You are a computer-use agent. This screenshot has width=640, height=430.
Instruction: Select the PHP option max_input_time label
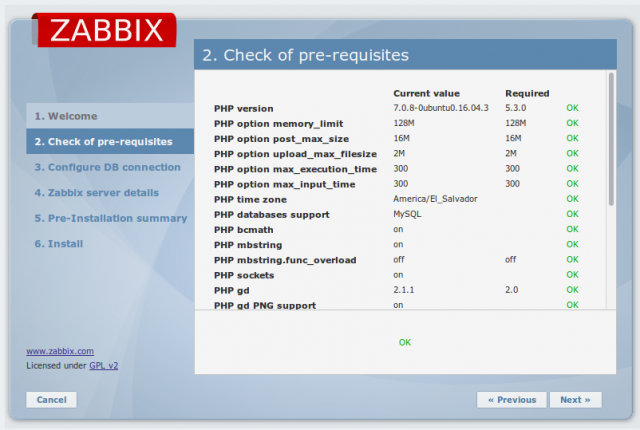click(x=284, y=184)
